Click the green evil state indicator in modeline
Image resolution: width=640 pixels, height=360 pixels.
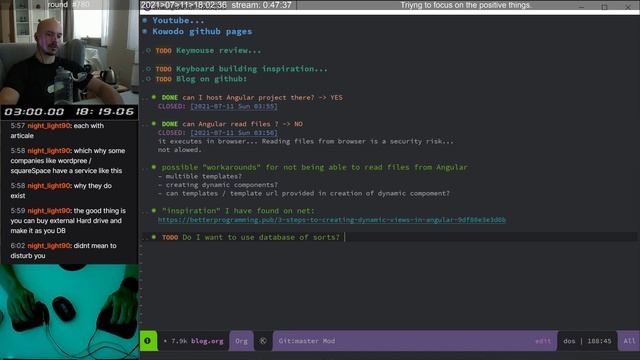point(148,341)
